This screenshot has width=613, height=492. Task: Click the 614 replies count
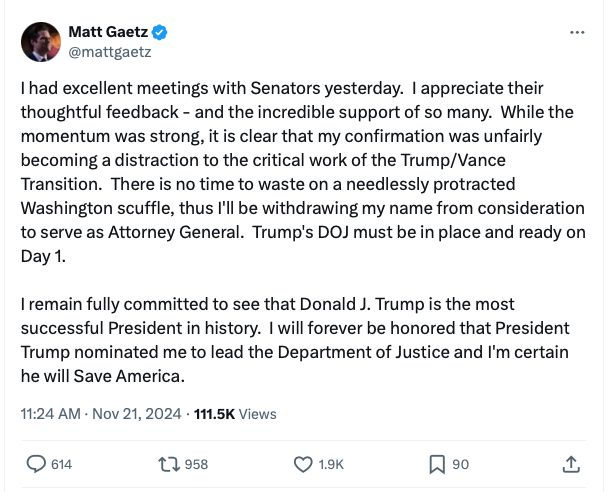click(x=61, y=464)
